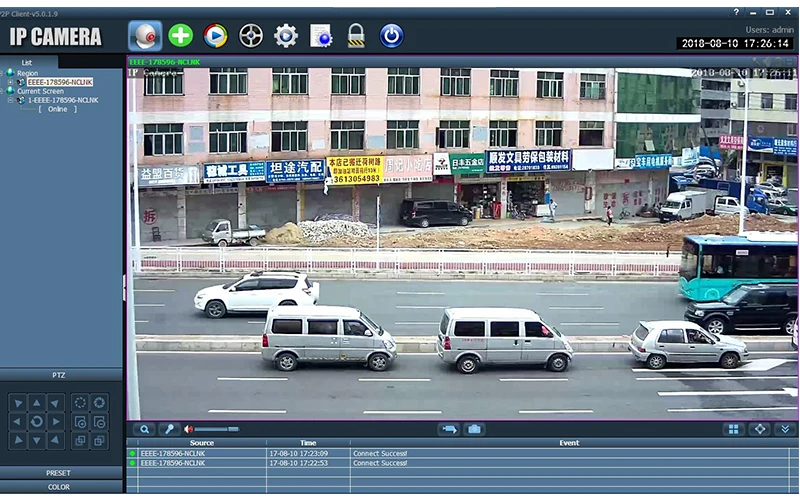
Task: Move PTZ camera diagonally up-left
Action: [18, 403]
